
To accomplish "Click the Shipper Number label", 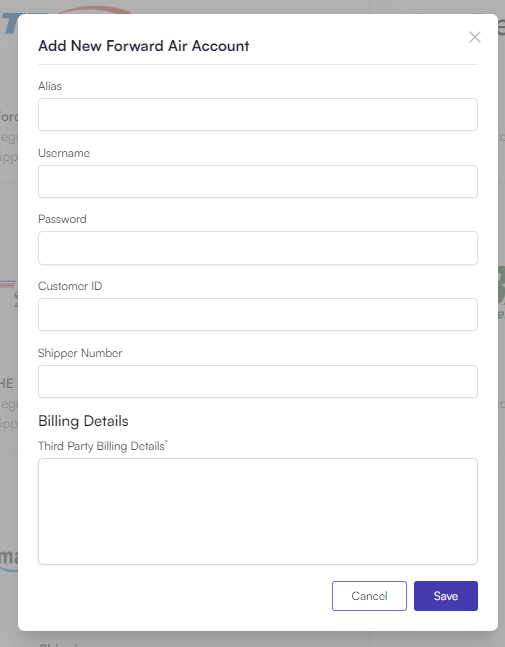I will tap(80, 353).
